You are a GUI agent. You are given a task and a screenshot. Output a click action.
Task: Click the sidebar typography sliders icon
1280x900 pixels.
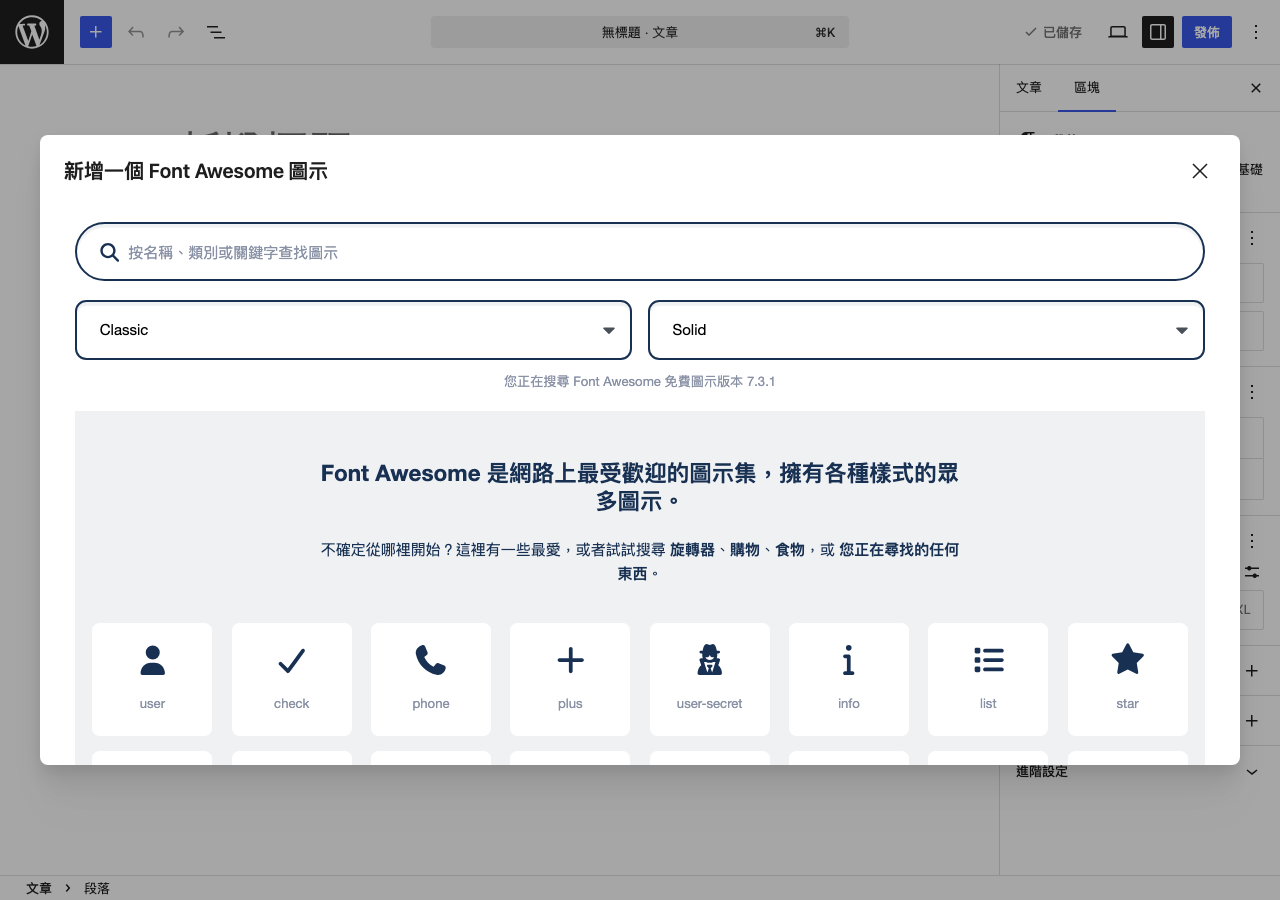(x=1252, y=572)
